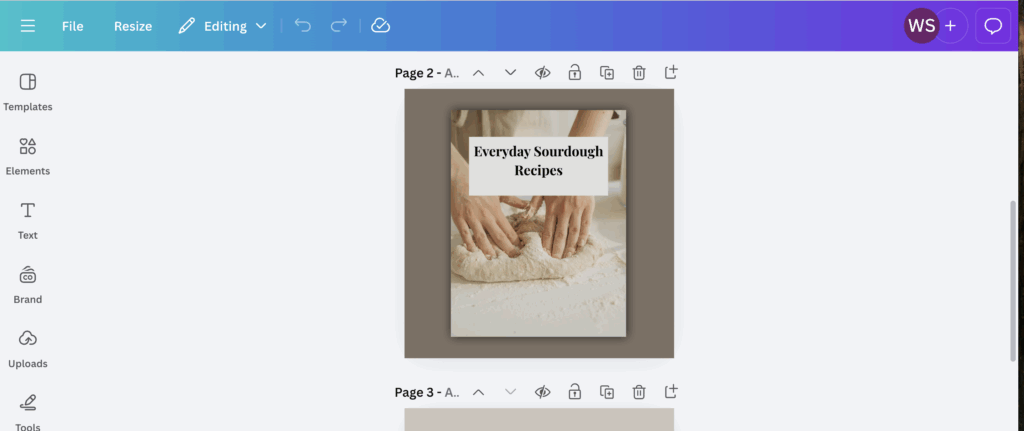Open the Tools panel
Viewport: 1024px width, 431px height.
(27, 411)
